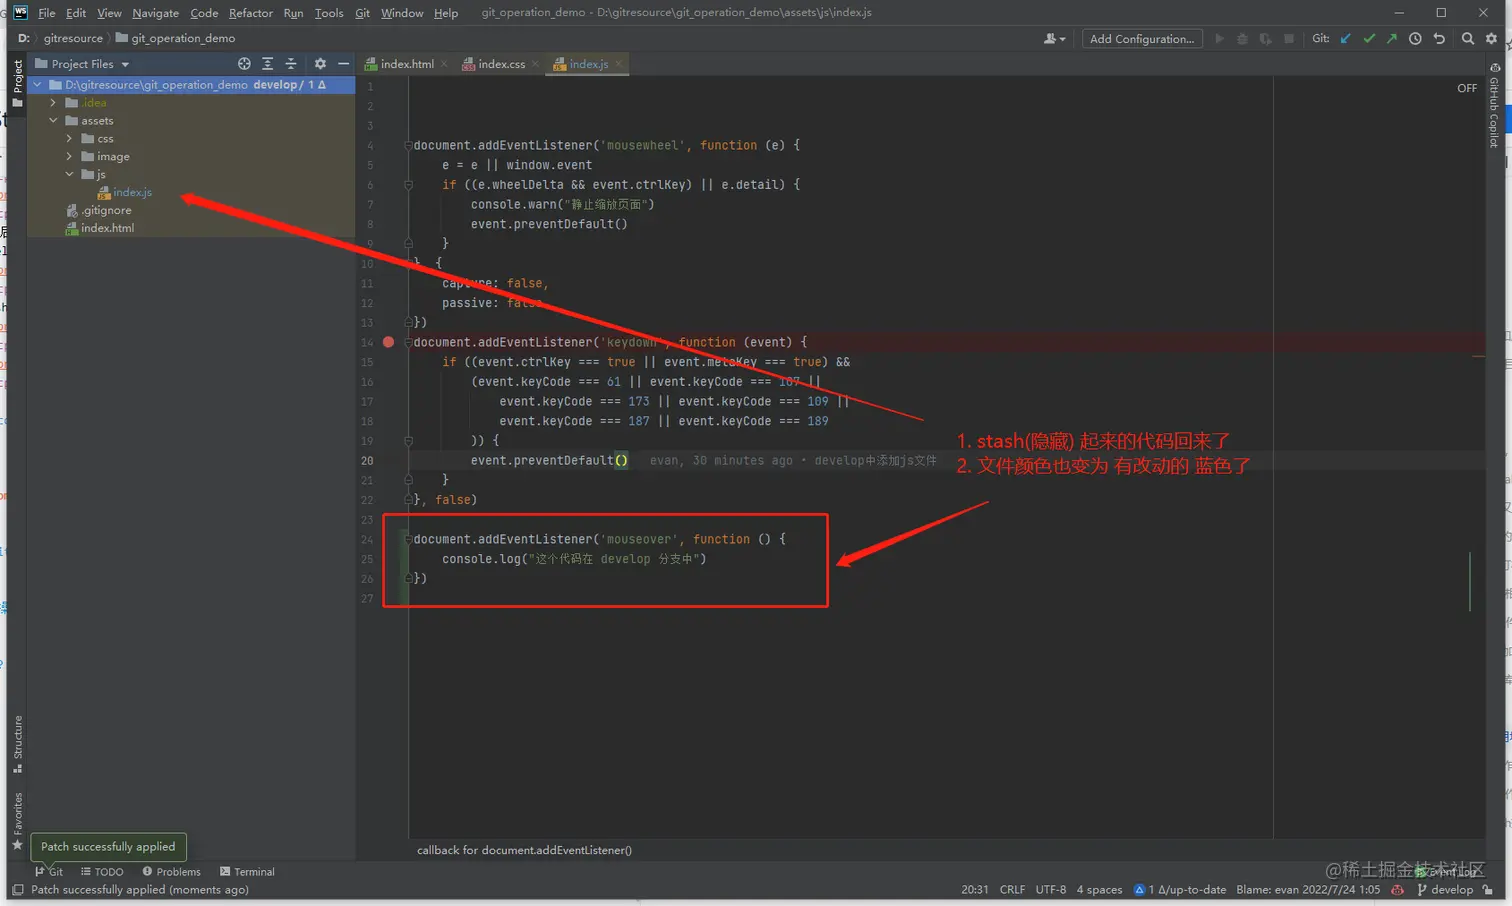Hide the Project panel with minus icon
Screen dimensions: 1512x906
click(x=343, y=64)
